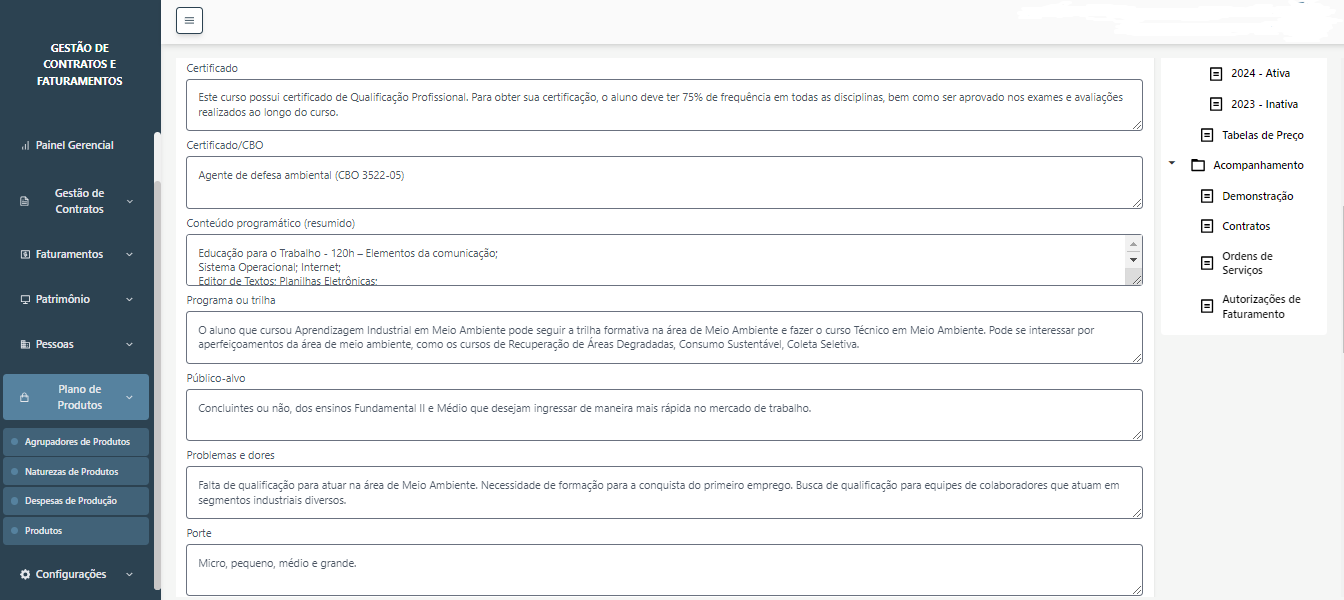Click the scroll down arrow in Conteúdo programático
Viewport: 1344px width, 600px height.
[x=1133, y=260]
